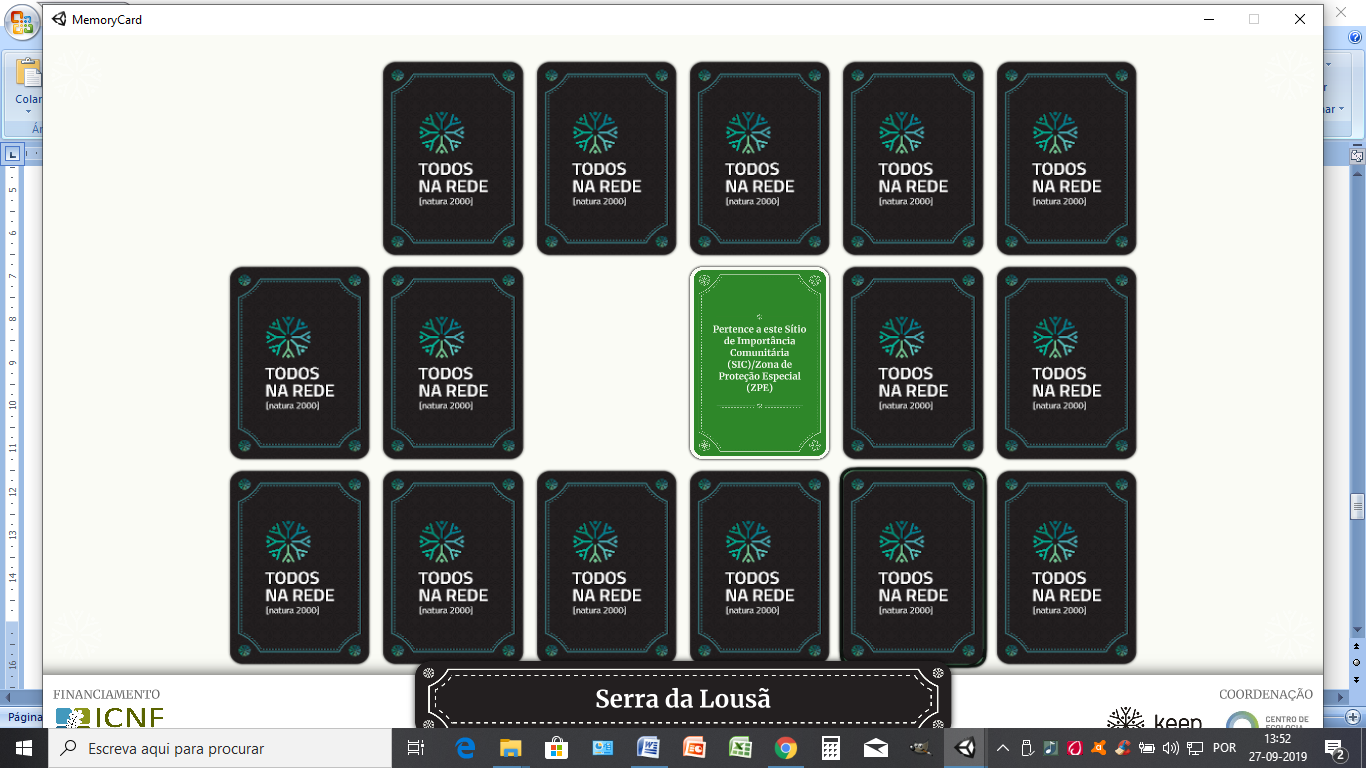Flip the leftmost card in the middle row
Image resolution: width=1366 pixels, height=768 pixels.
coord(299,363)
